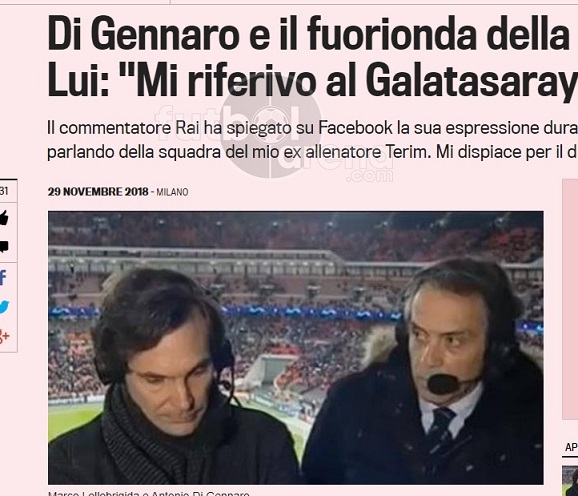Open comments via speech bubble icon
The height and width of the screenshot is (496, 578).
click(x=4, y=246)
